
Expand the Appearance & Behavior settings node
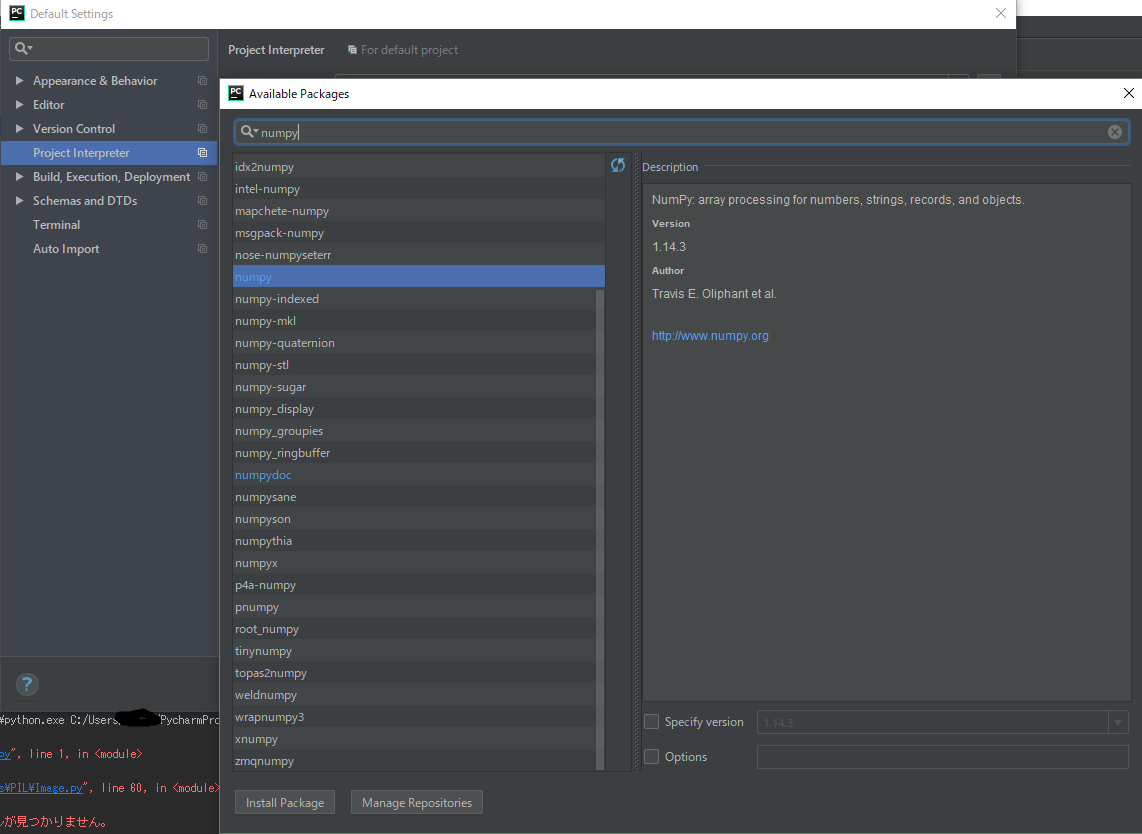coord(19,81)
